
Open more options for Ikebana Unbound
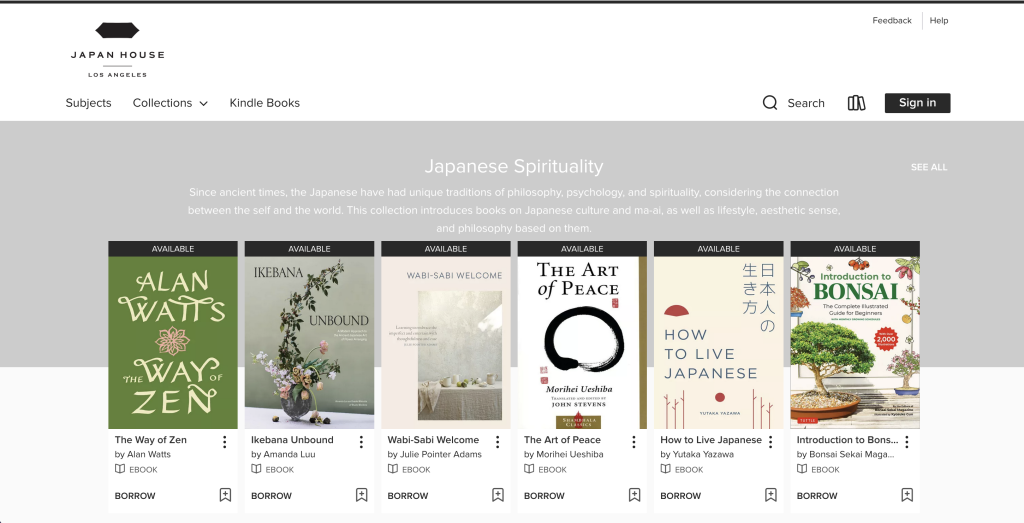361,442
